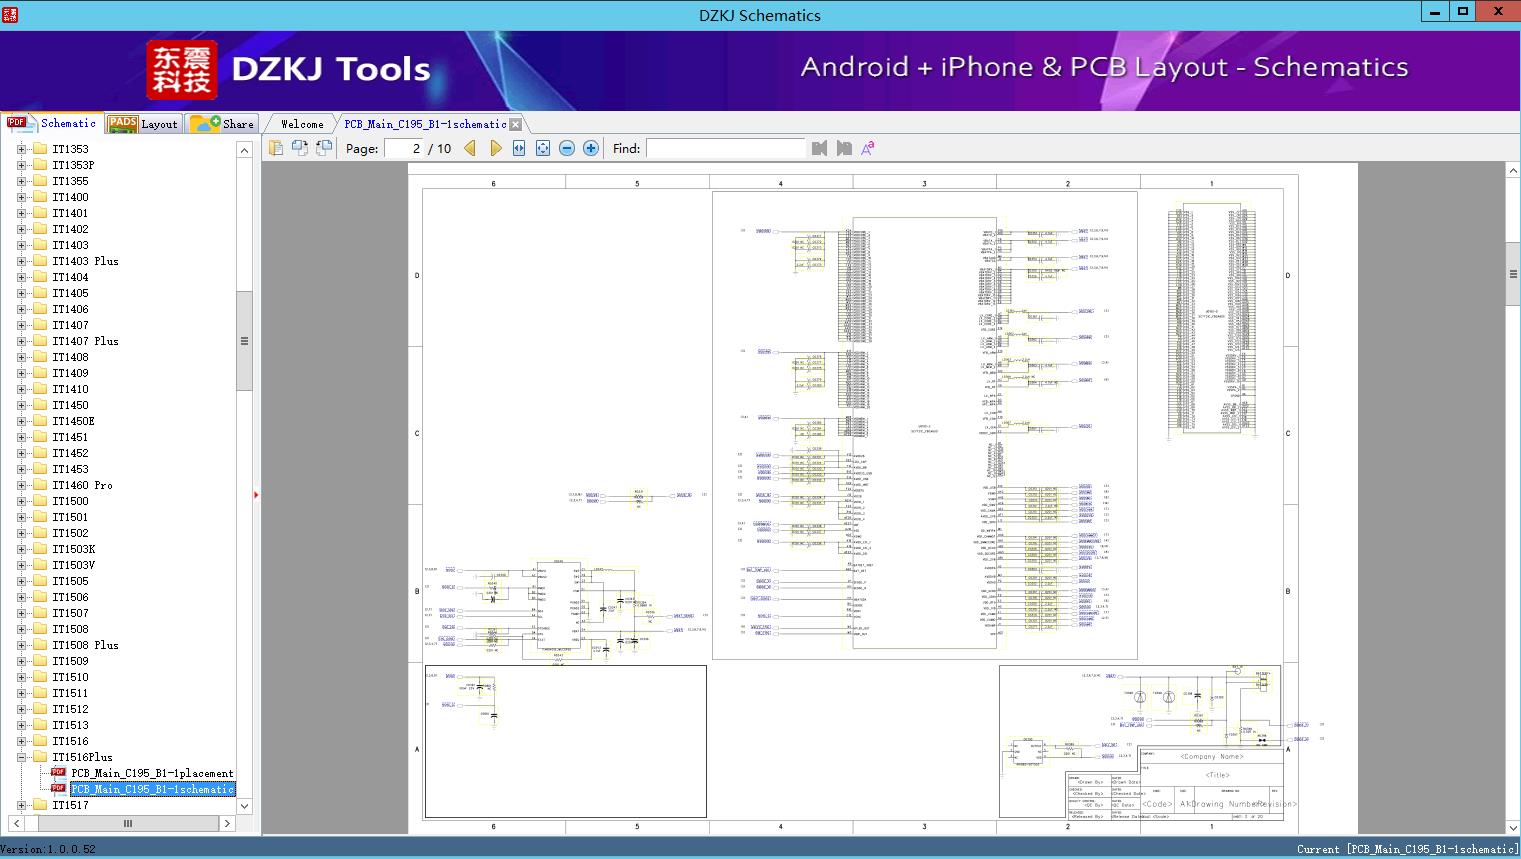Click the DZKJ app icon in title bar
1521x859 pixels.
tap(10, 14)
